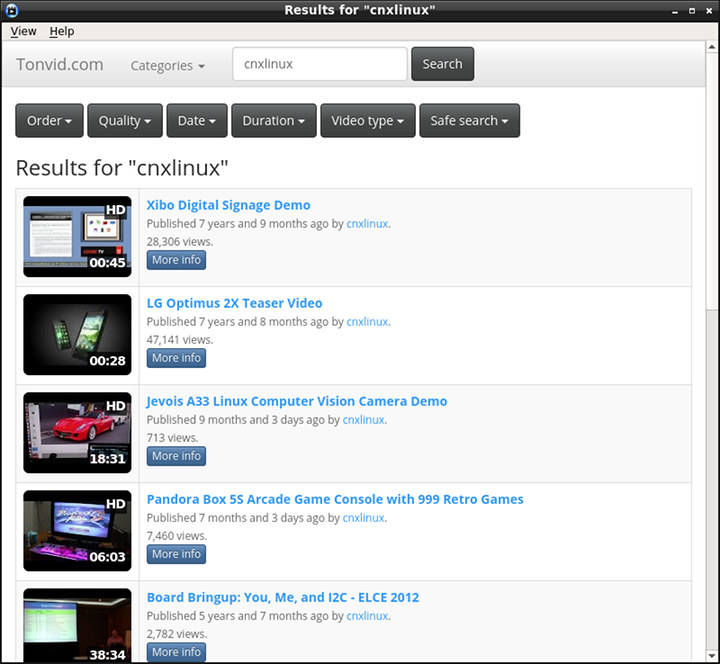Open cnxlinux channel link in Pandora Box row
The height and width of the screenshot is (664, 720).
pyautogui.click(x=364, y=518)
